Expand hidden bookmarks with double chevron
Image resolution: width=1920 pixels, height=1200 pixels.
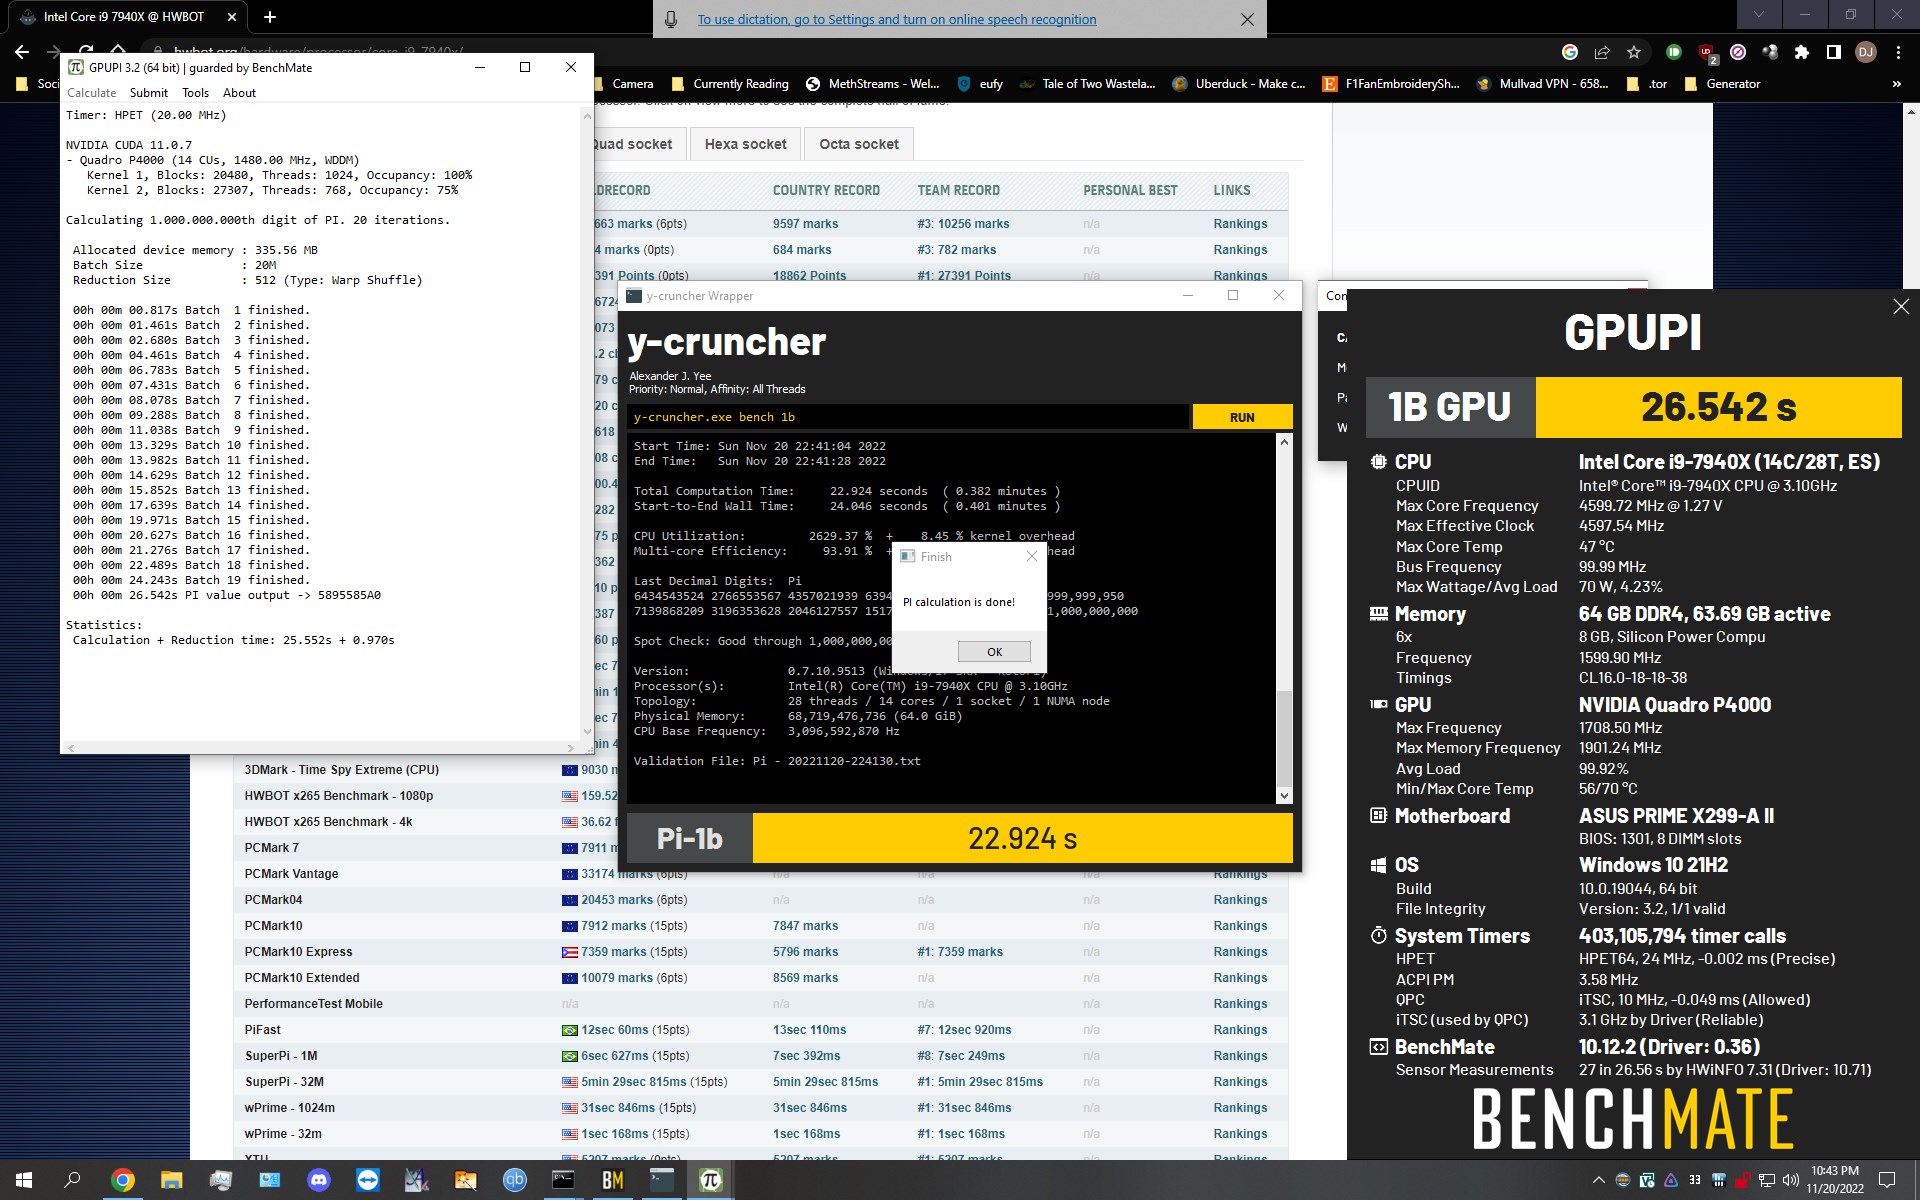click(1896, 84)
